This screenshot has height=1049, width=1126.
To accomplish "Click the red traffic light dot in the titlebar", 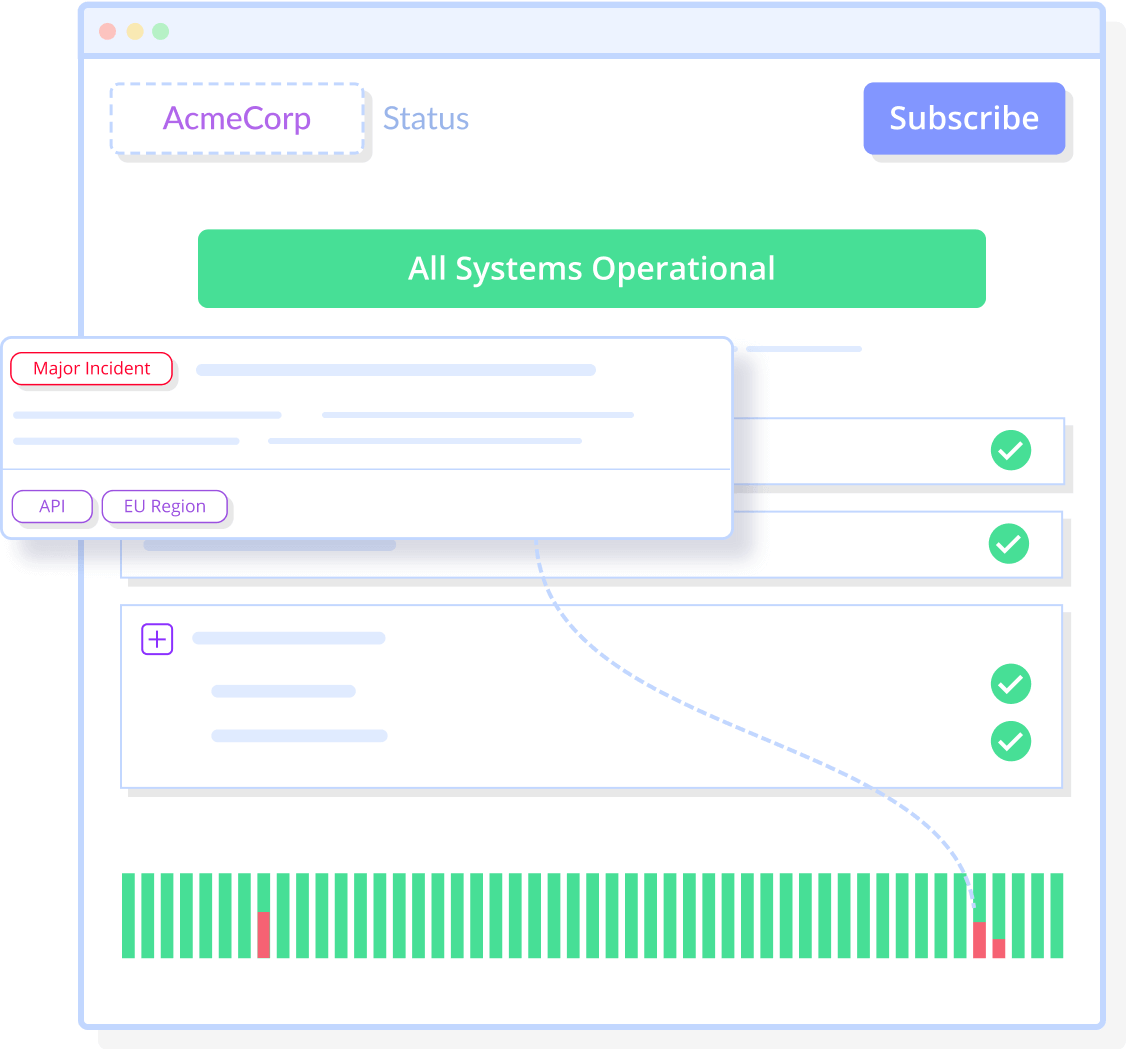I will (x=106, y=31).
